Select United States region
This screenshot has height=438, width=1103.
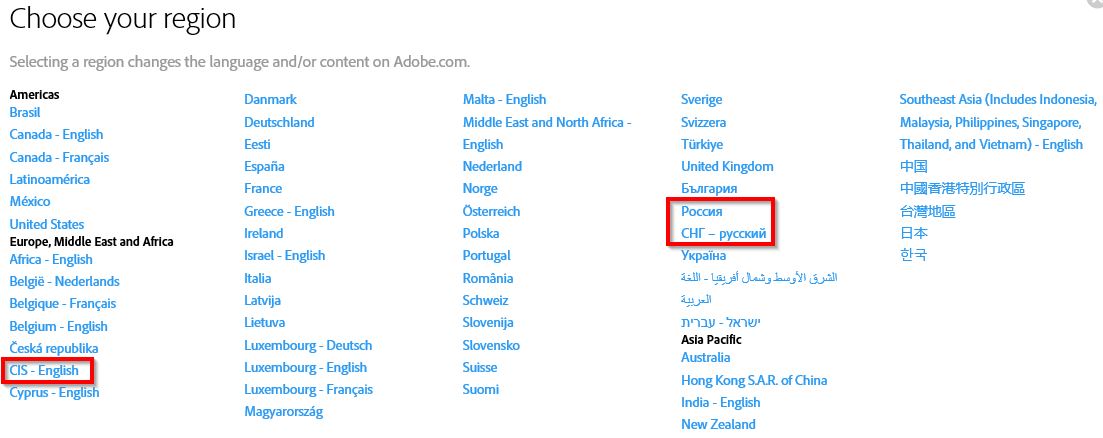47,224
